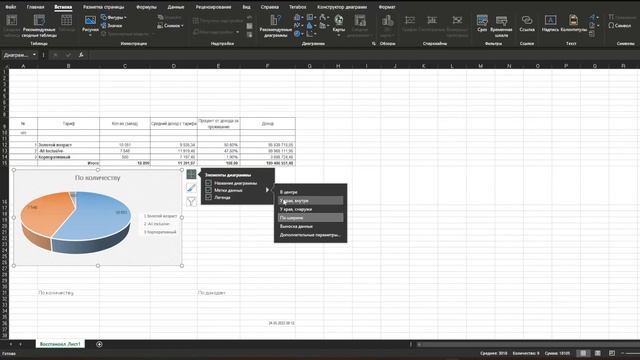Switch to the Формулы tab
640x360 pixels.
[146, 7]
